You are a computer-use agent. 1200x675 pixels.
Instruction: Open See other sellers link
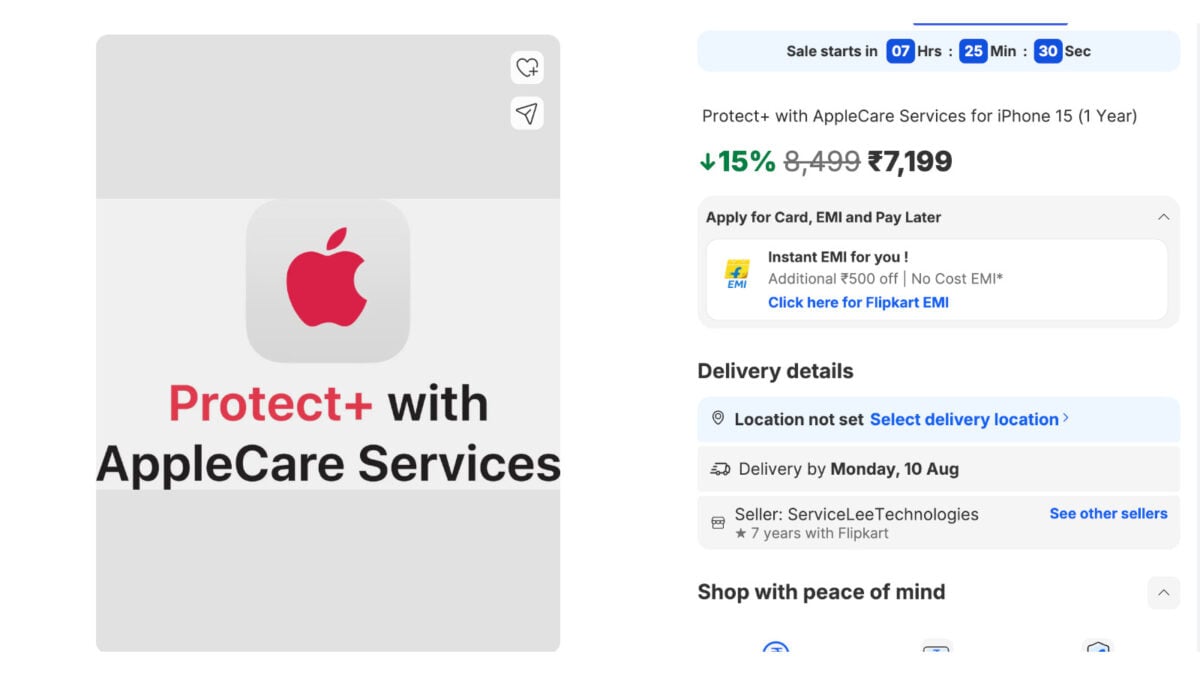[1108, 513]
